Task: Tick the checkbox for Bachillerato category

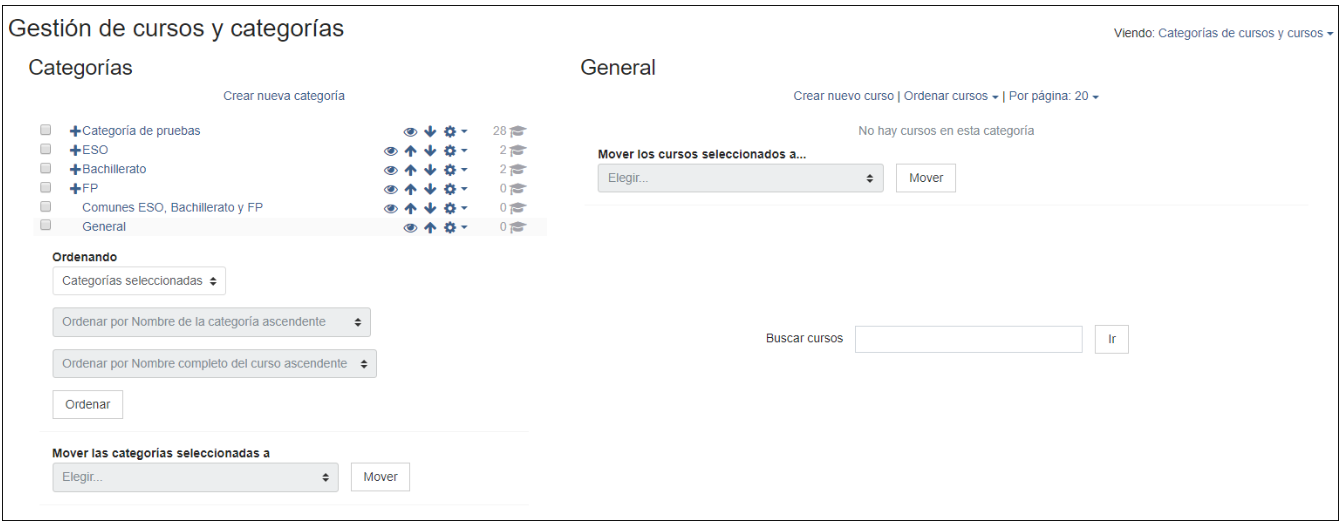Action: point(45,168)
